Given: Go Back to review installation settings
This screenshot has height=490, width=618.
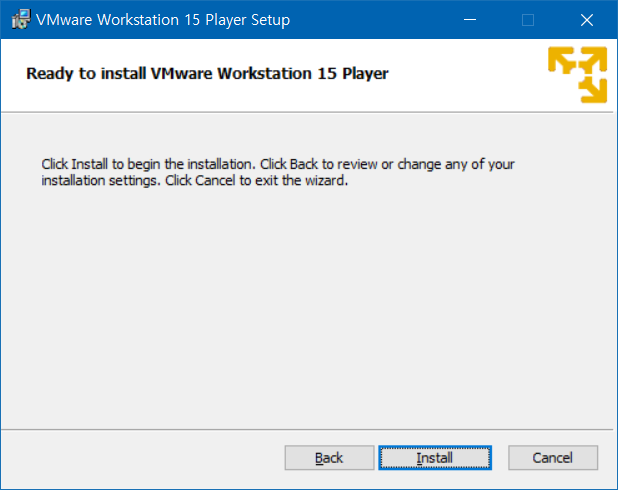Looking at the screenshot, I should pyautogui.click(x=329, y=458).
